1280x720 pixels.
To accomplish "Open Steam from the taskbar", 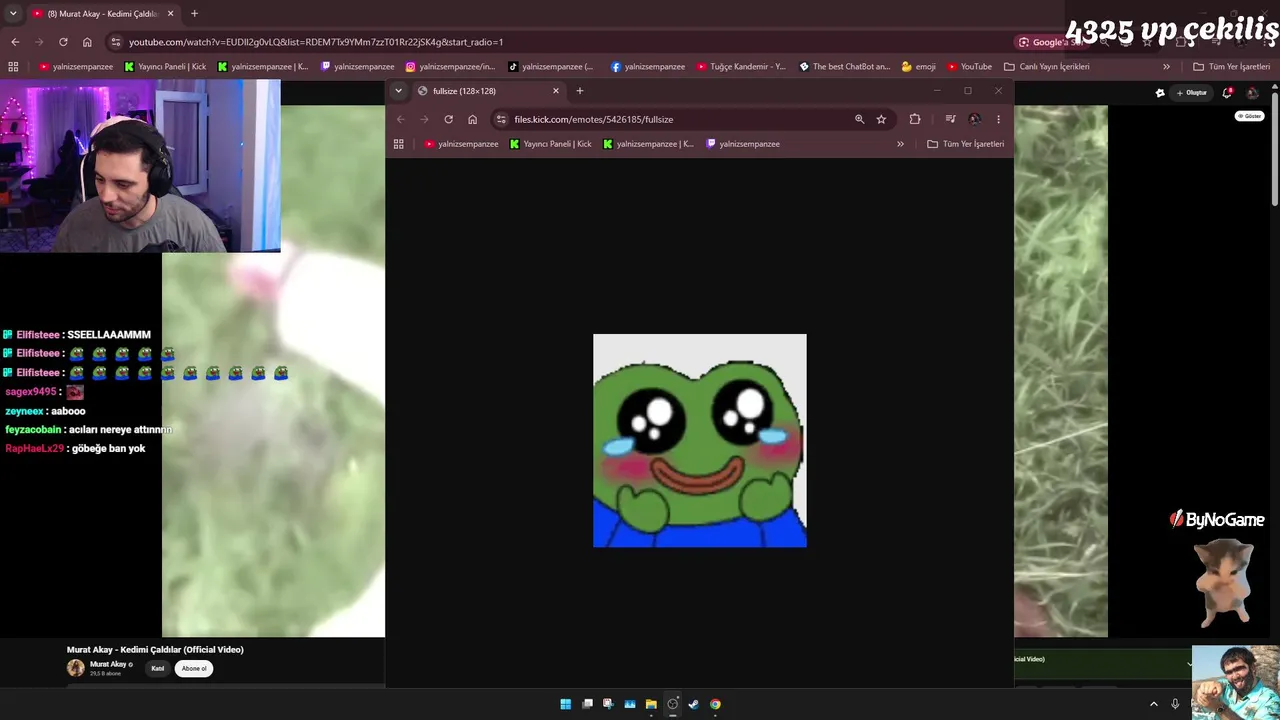I will [693, 704].
